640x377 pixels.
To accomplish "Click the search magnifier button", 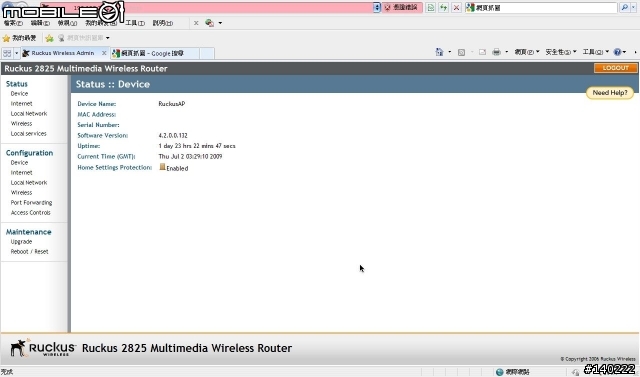I will [x=624, y=7].
